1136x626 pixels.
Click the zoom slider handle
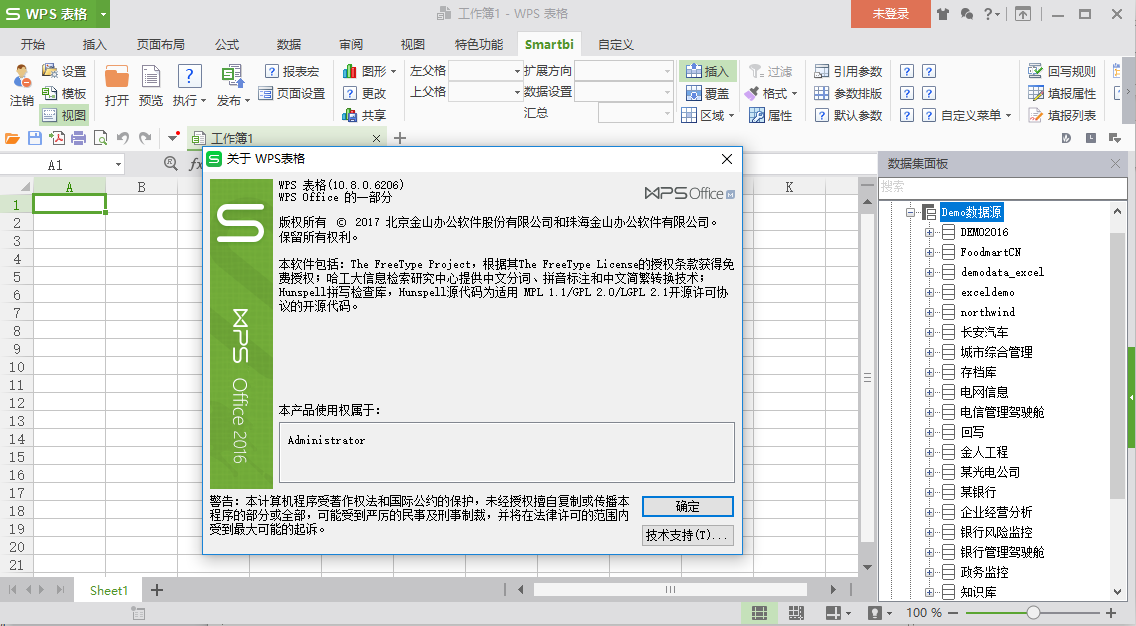coord(1034,613)
